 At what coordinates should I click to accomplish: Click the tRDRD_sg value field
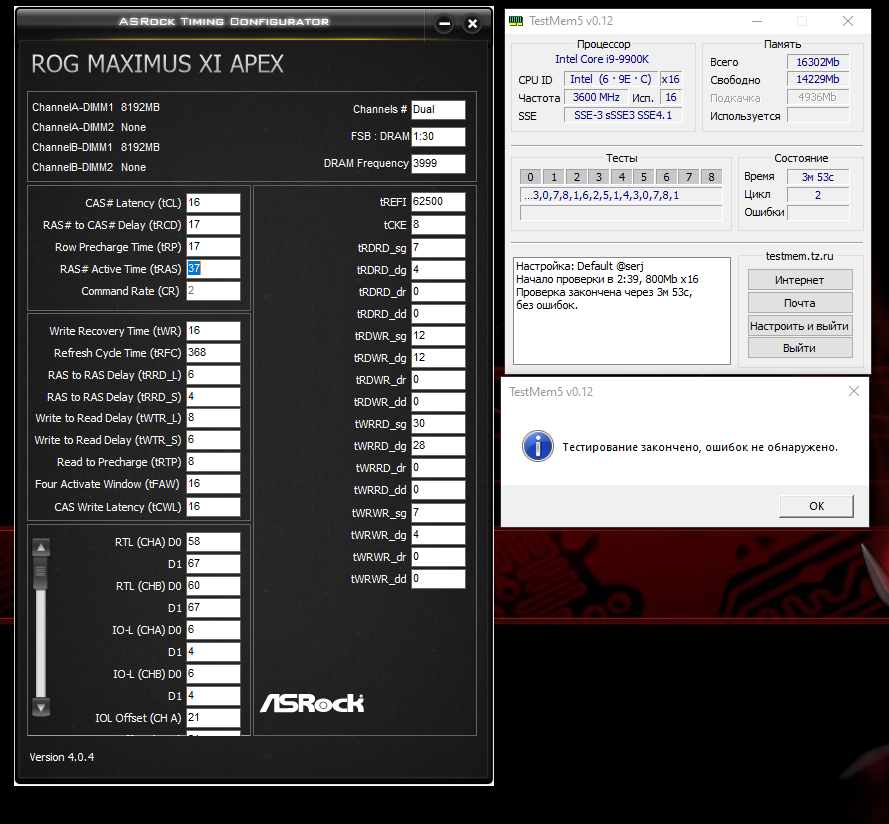438,248
